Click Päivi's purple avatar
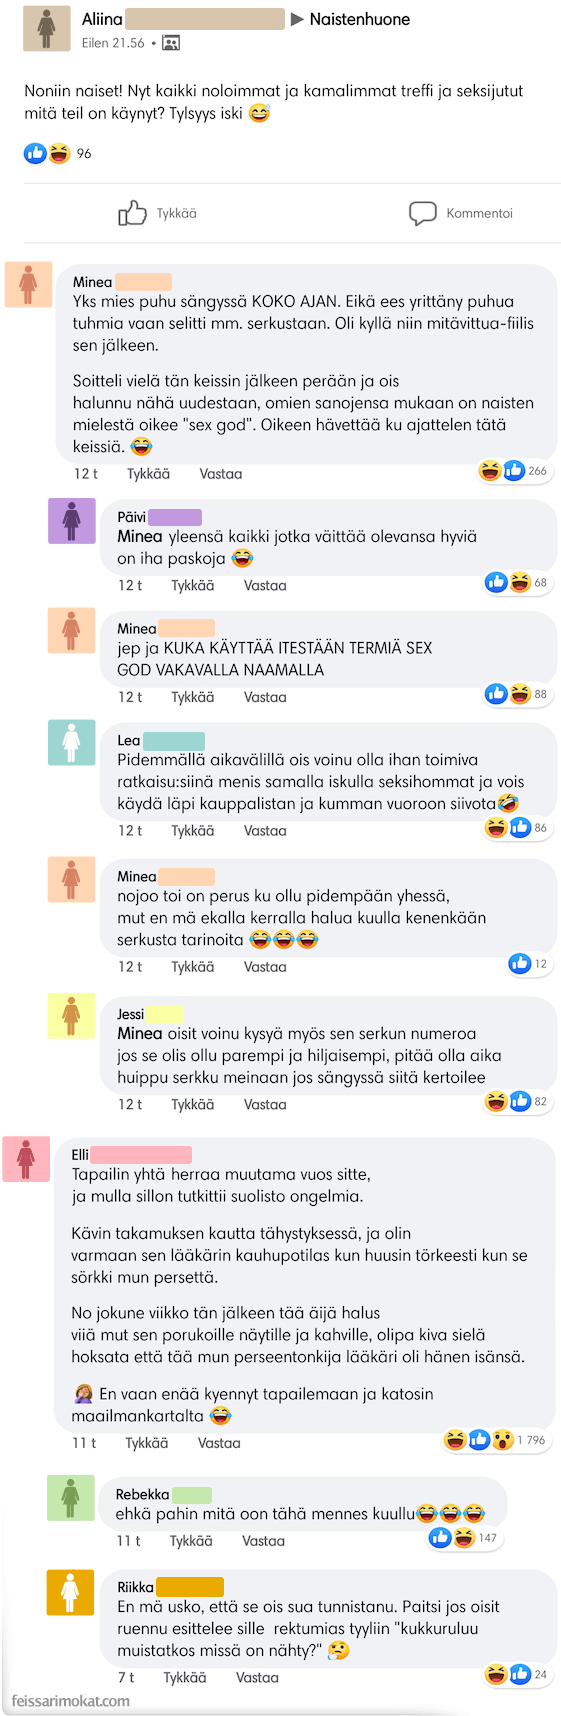Image resolution: width=561 pixels, height=1716 pixels. [72, 520]
